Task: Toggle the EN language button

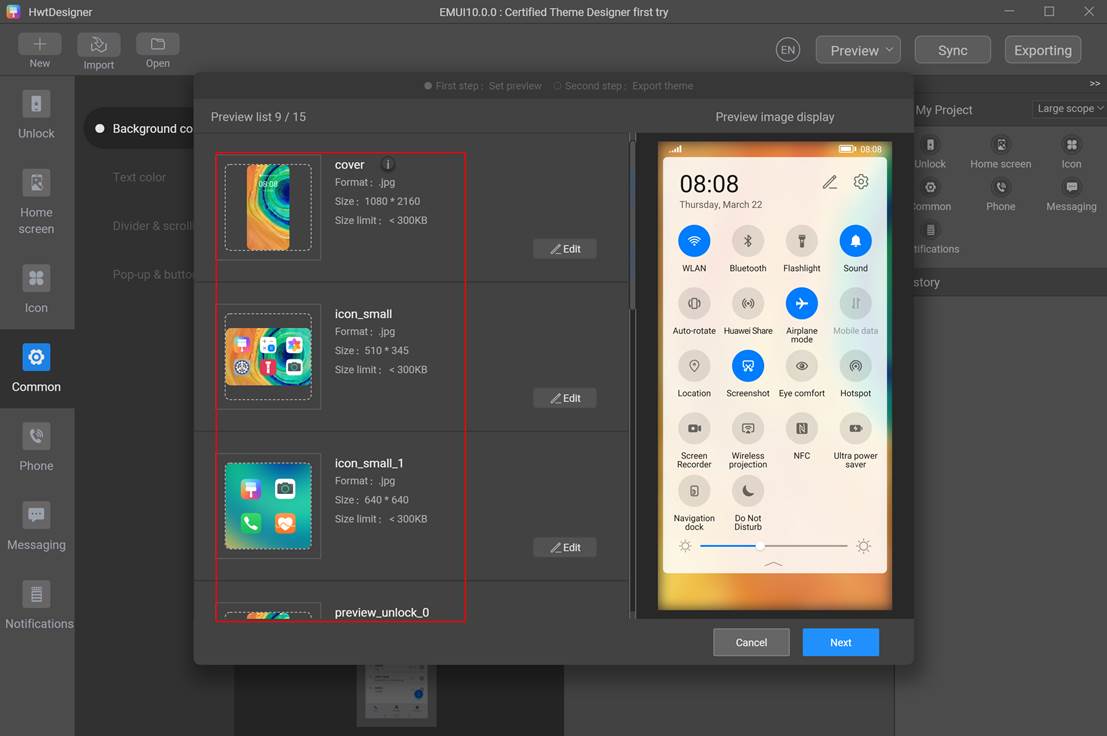Action: (x=788, y=50)
